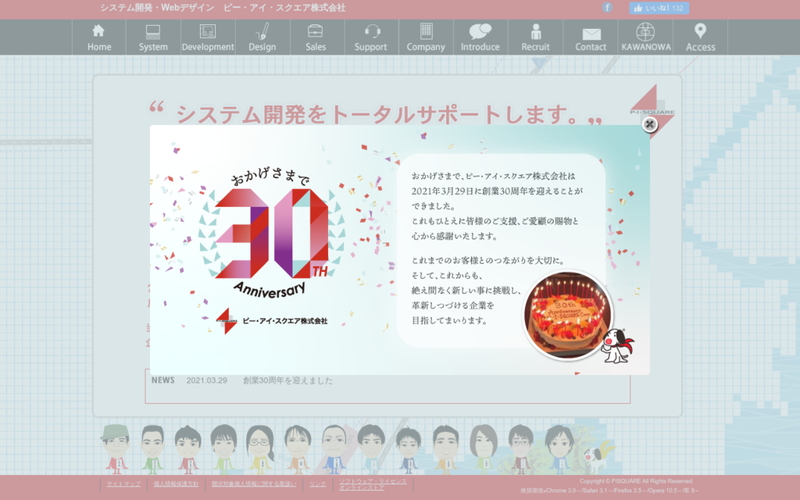
Task: Click the news date 2021.03.29
Action: click(207, 381)
